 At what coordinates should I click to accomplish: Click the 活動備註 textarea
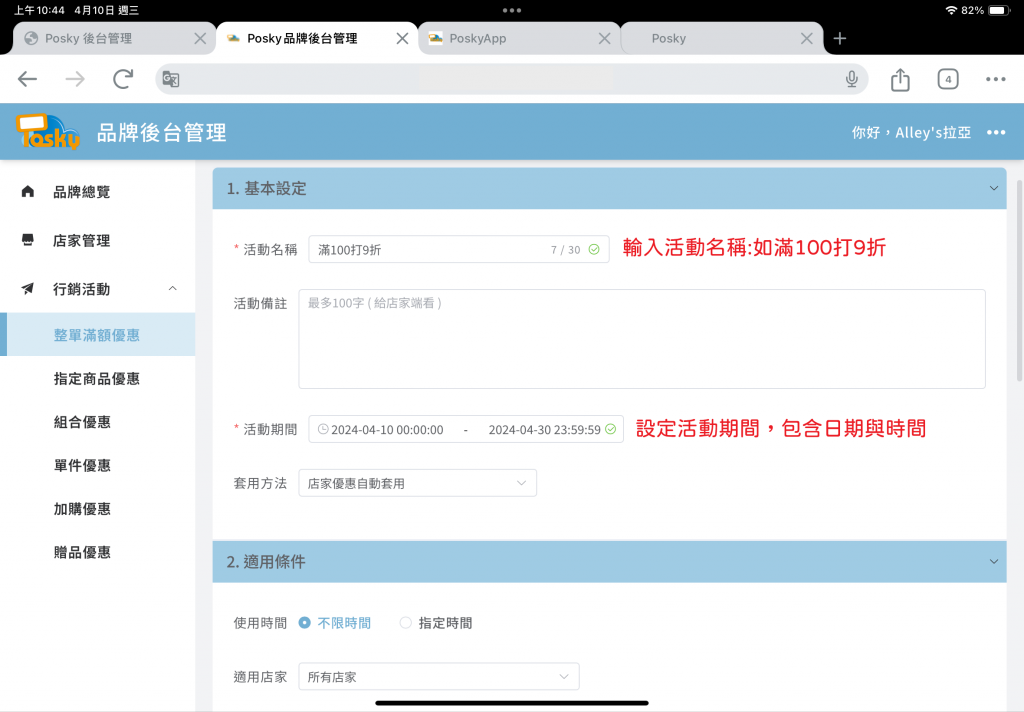coord(642,339)
